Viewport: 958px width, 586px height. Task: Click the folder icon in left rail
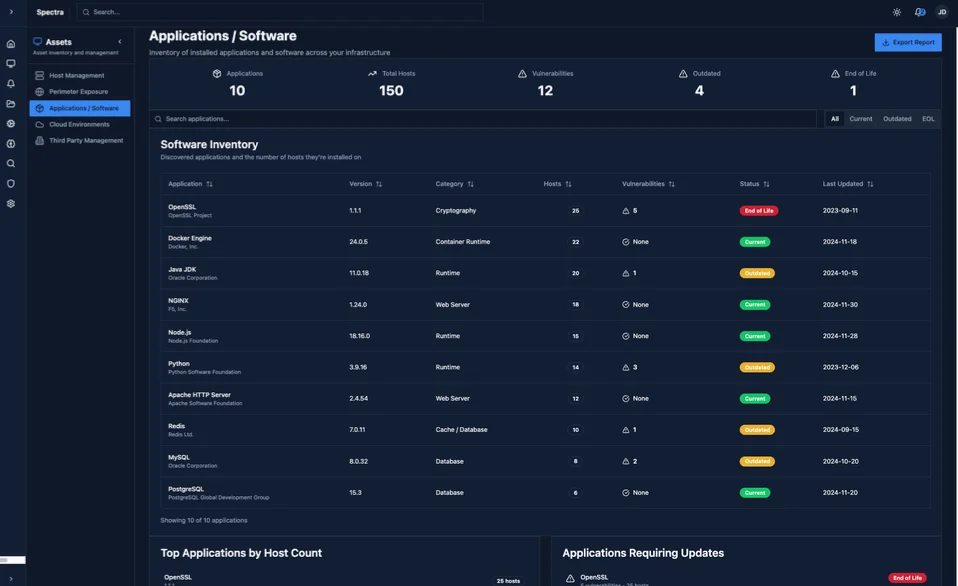tap(11, 104)
